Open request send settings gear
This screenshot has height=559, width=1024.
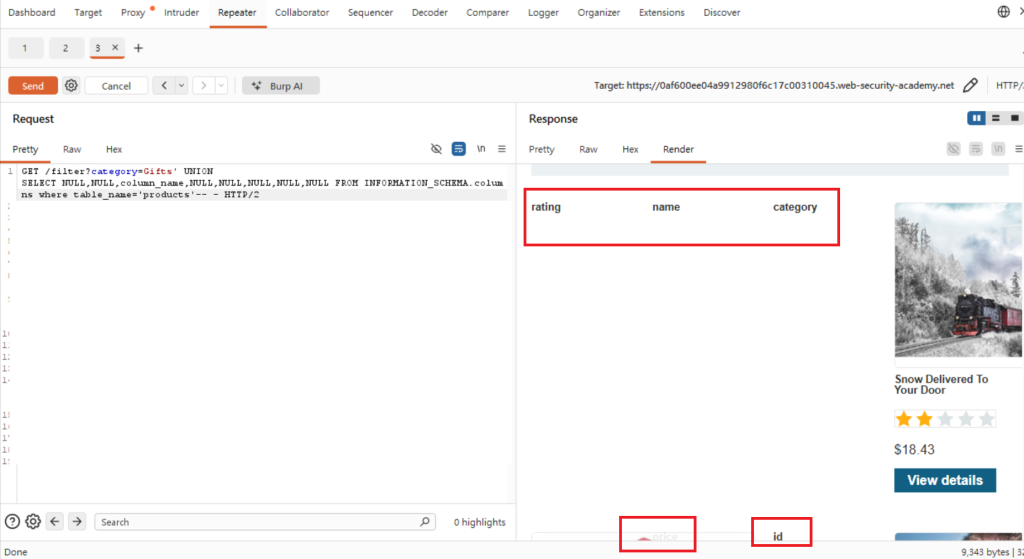[x=71, y=86]
